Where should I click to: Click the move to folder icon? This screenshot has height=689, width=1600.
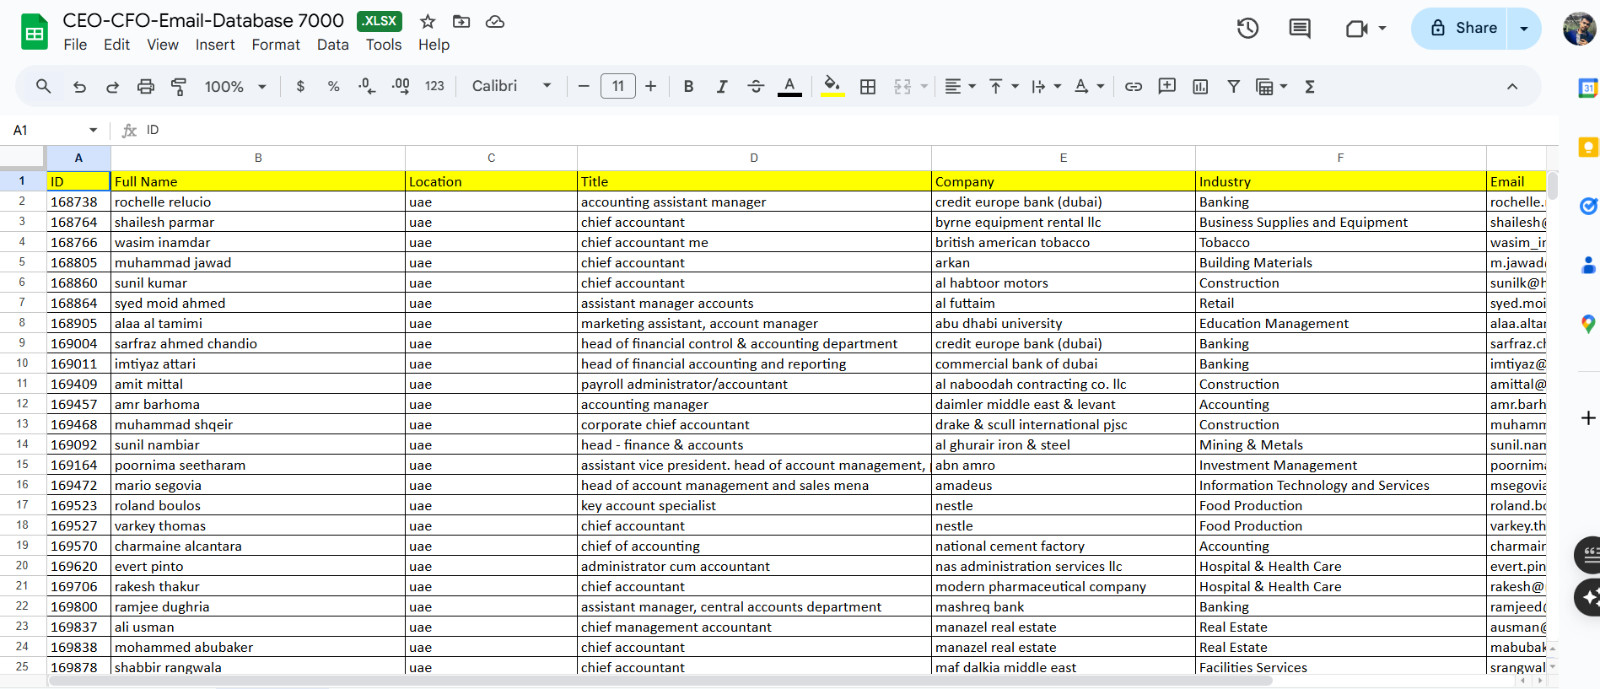point(461,21)
